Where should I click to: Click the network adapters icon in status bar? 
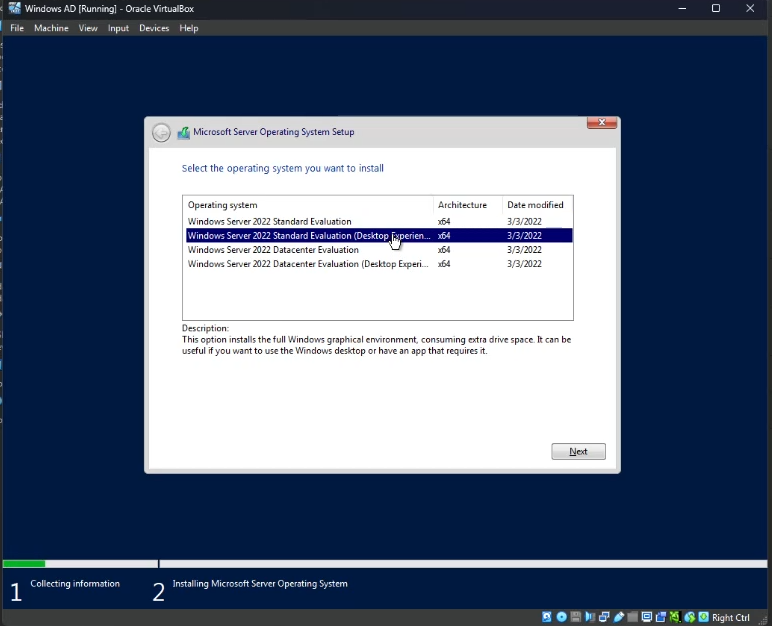pos(604,617)
